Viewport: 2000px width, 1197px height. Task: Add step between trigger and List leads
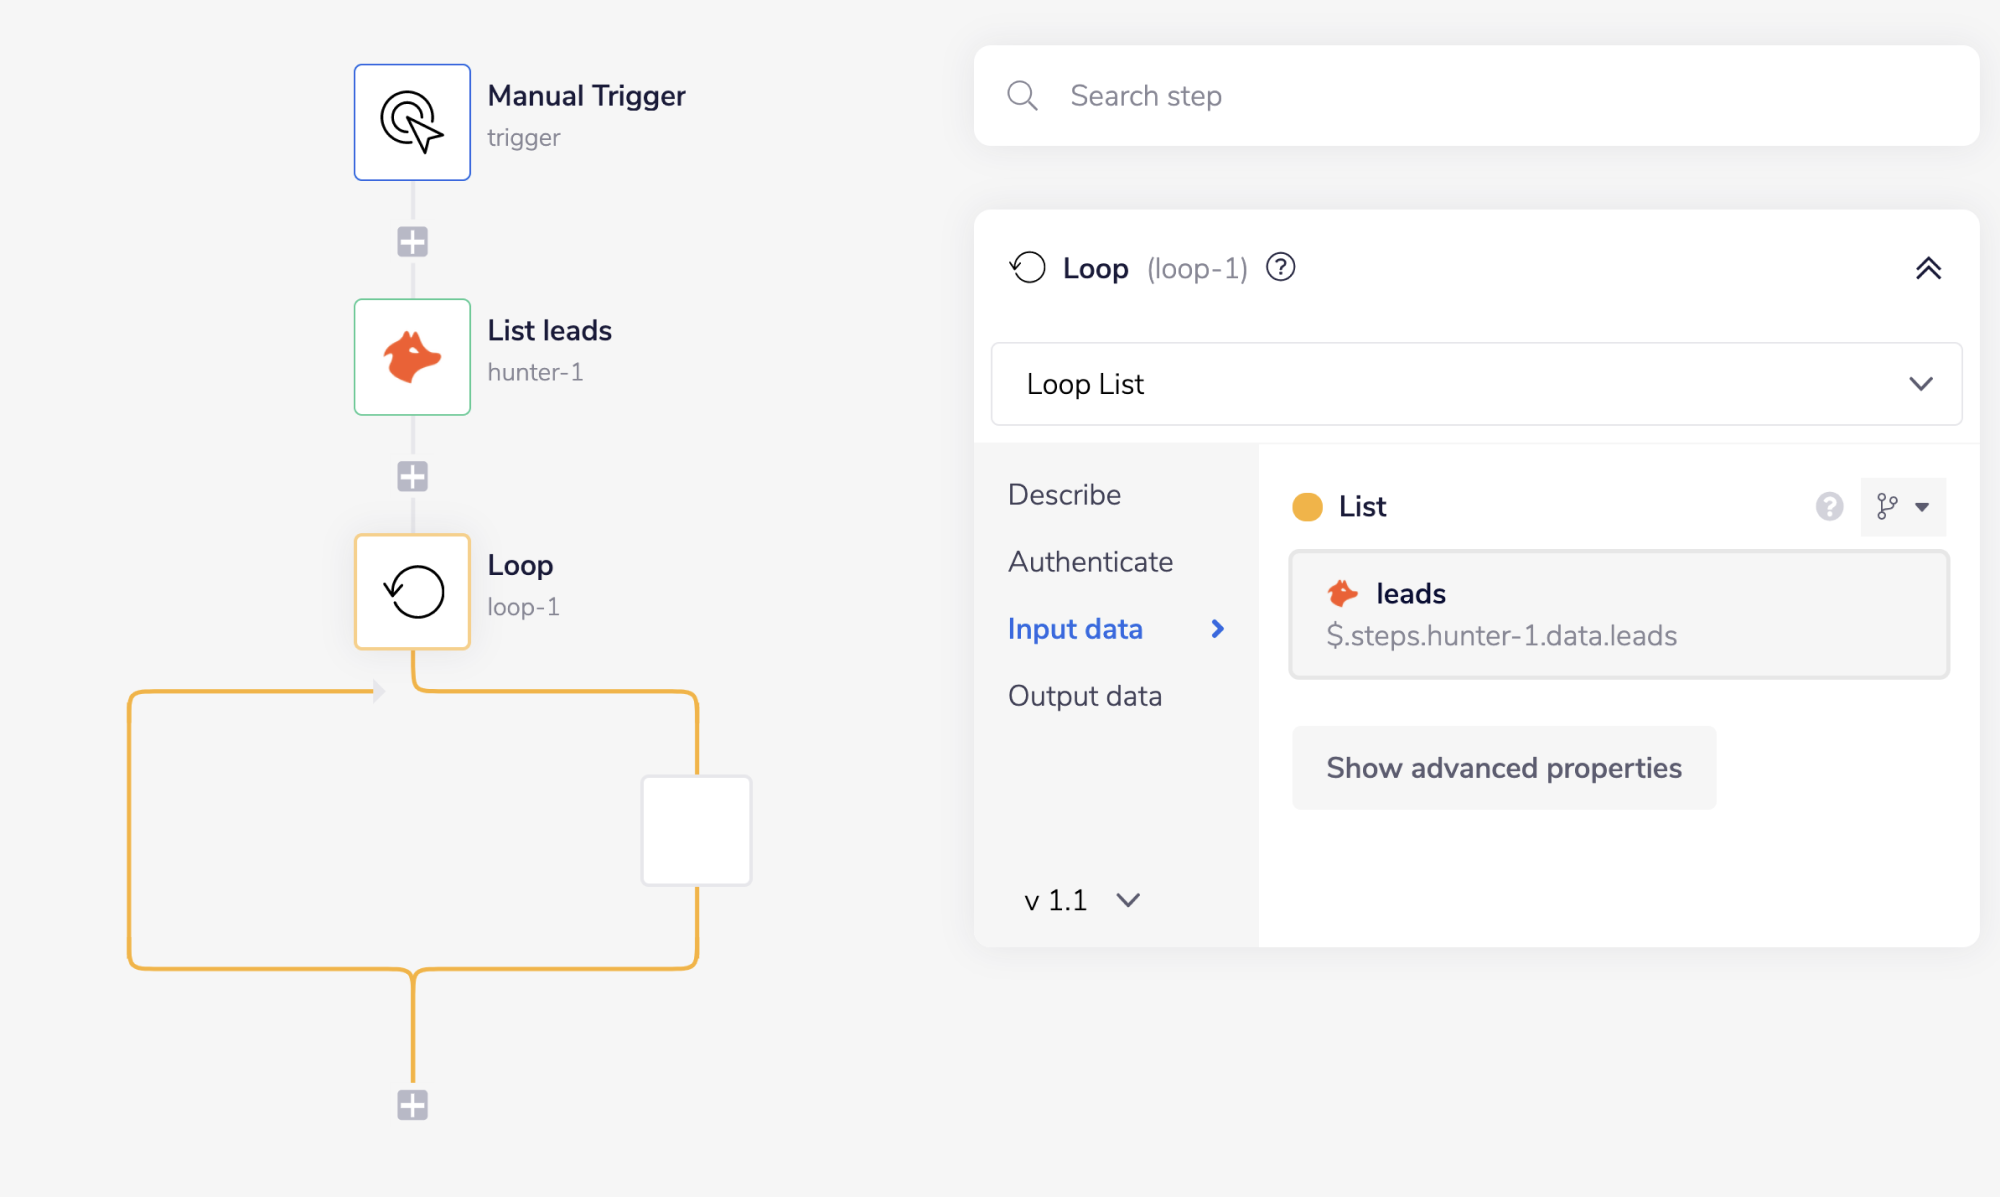coord(412,241)
